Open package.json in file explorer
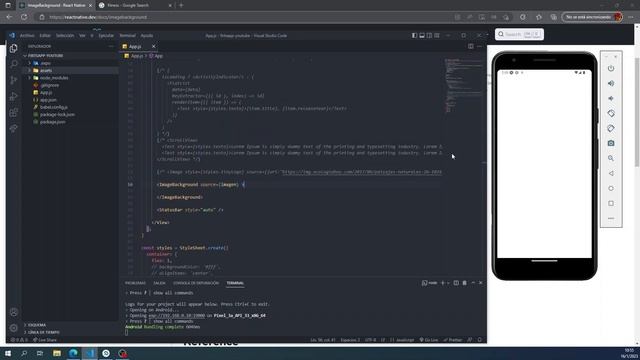The height and width of the screenshot is (360, 640). (x=52, y=122)
